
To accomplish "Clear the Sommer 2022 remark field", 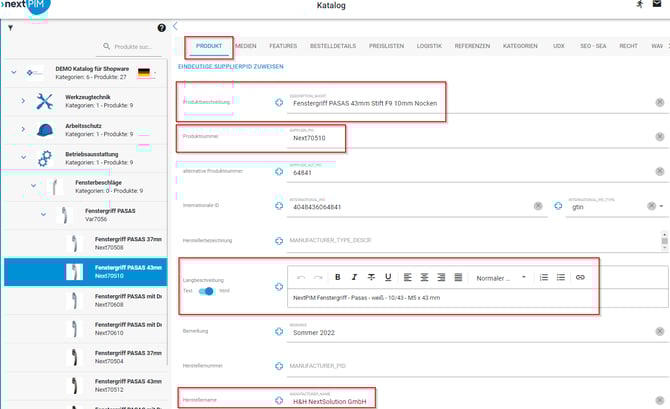I will (x=660, y=332).
